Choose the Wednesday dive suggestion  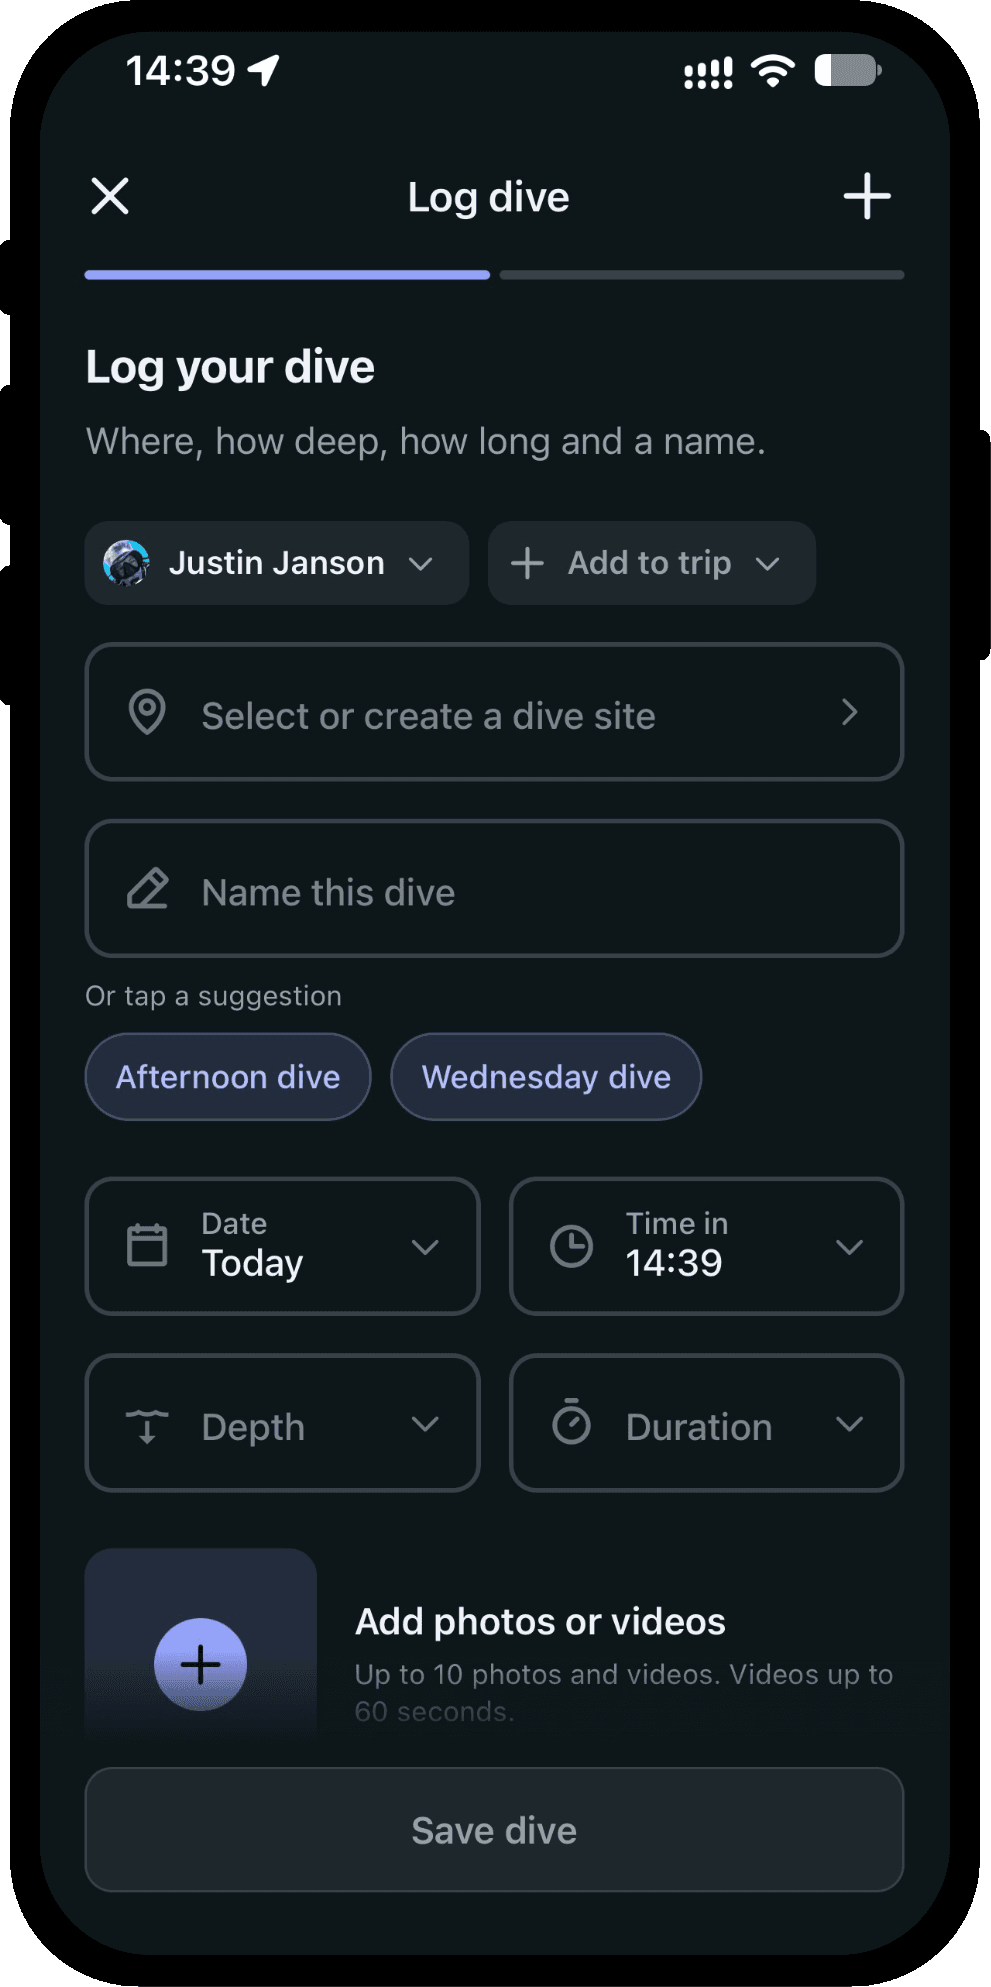coord(546,1077)
